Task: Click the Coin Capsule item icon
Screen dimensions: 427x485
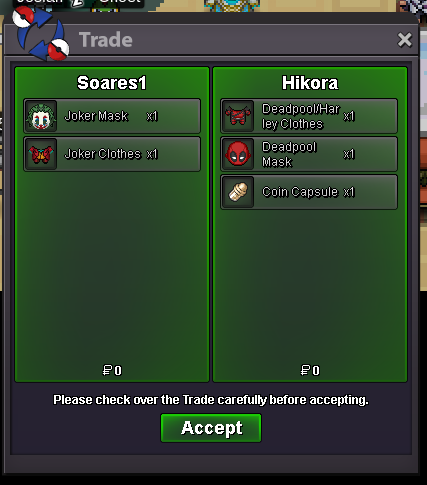Action: 238,192
